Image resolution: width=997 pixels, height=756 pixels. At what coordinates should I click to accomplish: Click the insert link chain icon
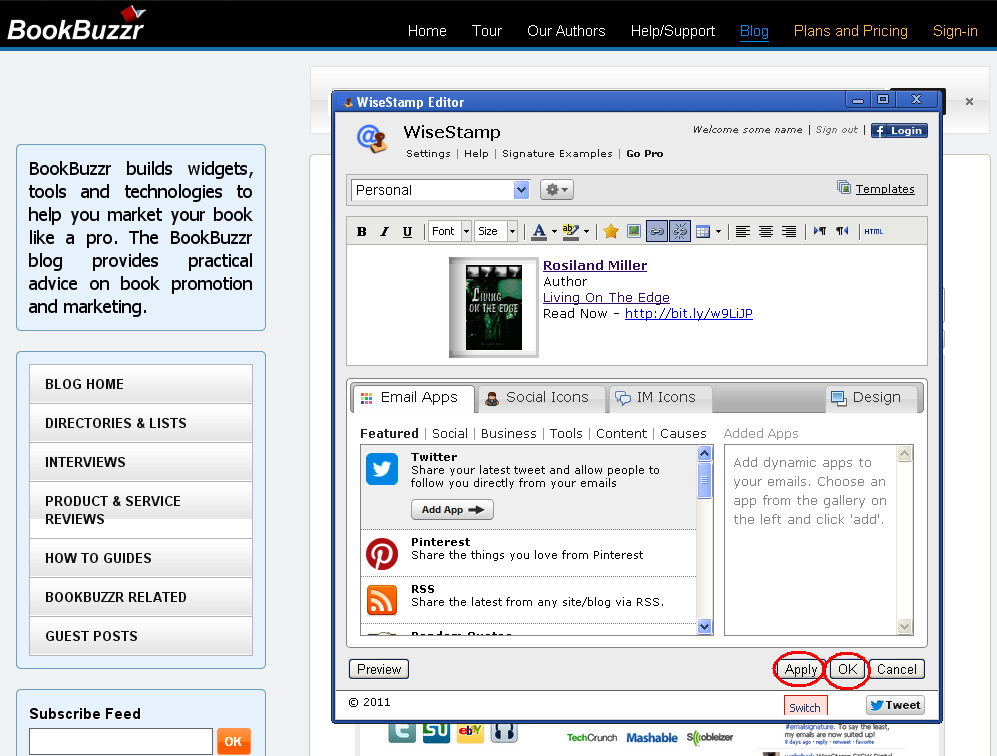pyautogui.click(x=657, y=232)
